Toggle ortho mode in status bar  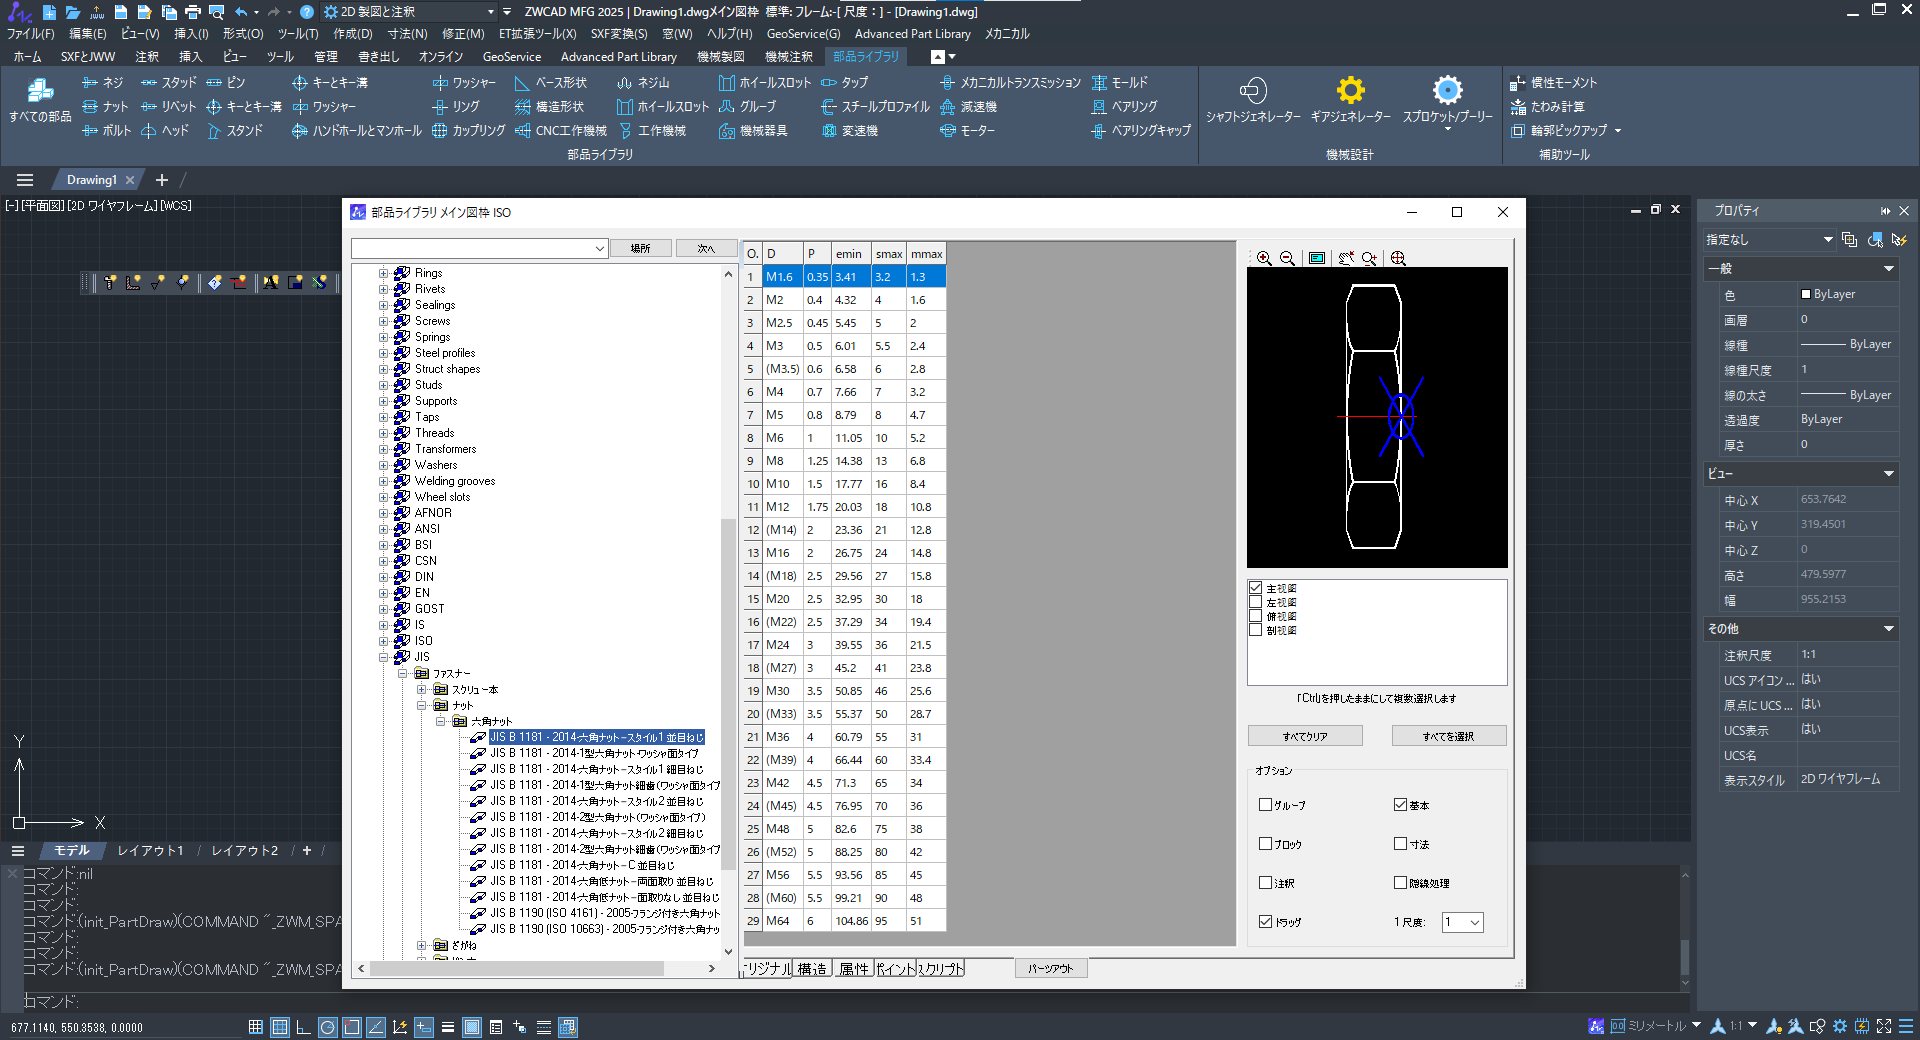[303, 1027]
